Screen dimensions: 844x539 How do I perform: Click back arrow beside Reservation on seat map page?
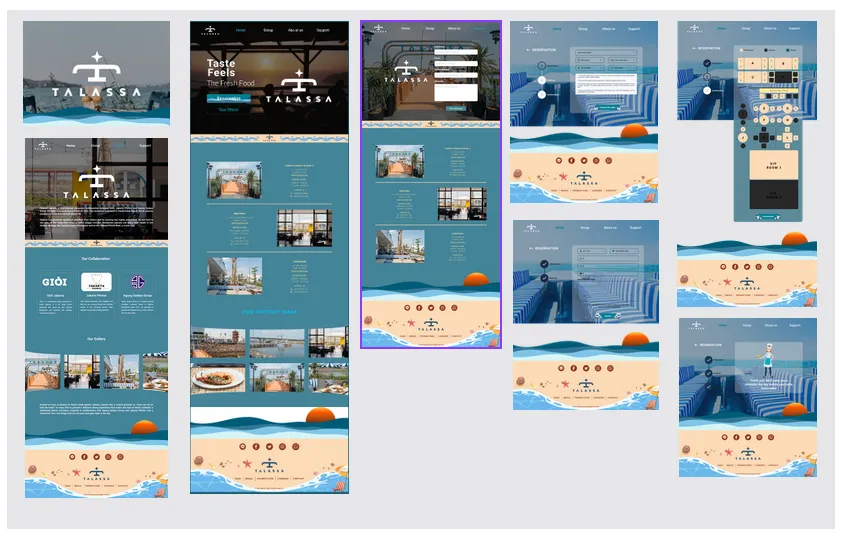coord(694,48)
